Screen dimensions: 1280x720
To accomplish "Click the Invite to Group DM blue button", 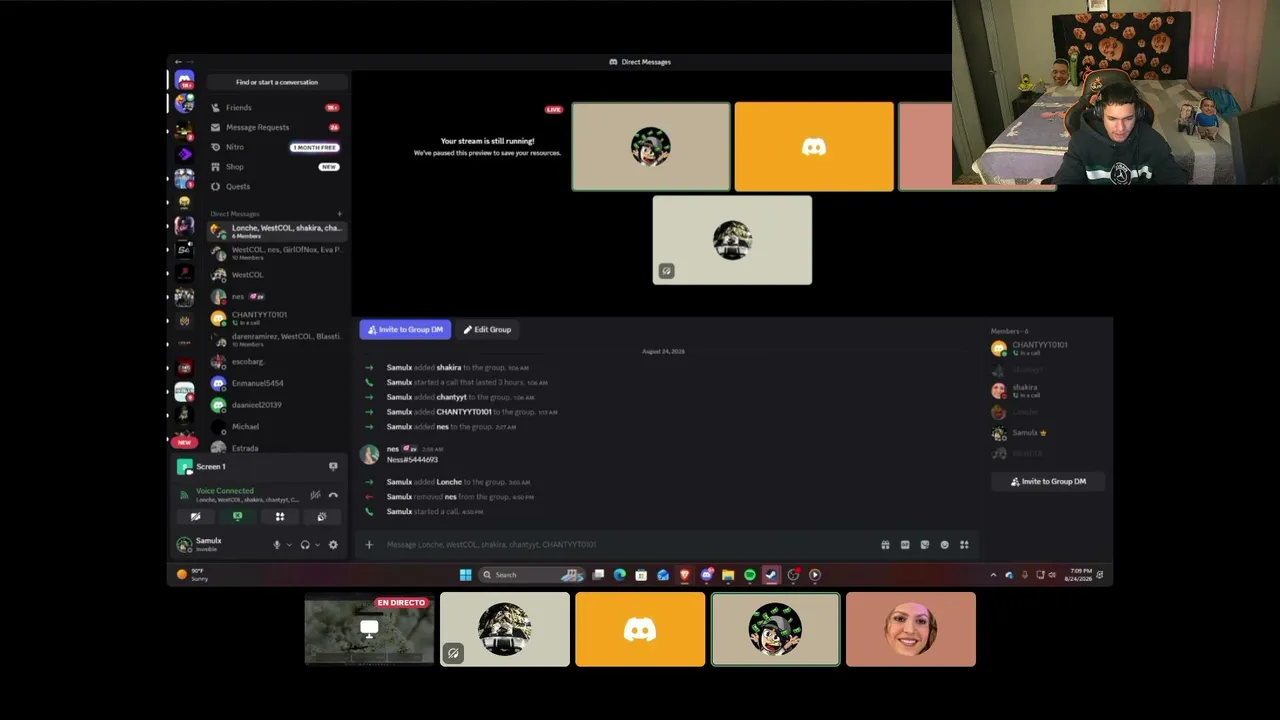I will (x=405, y=329).
